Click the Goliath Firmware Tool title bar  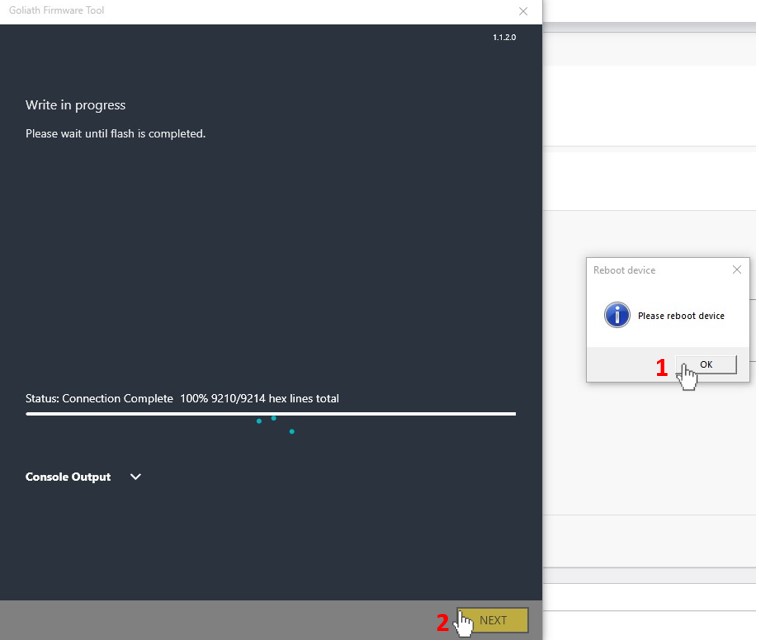click(x=250, y=11)
